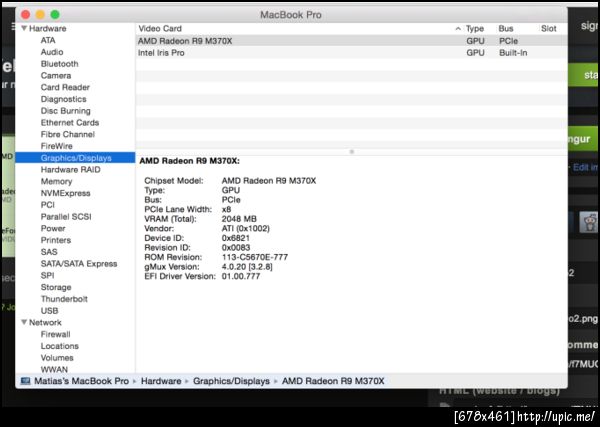Click the split pane divider handle
The width and height of the screenshot is (600, 427).
(x=352, y=152)
